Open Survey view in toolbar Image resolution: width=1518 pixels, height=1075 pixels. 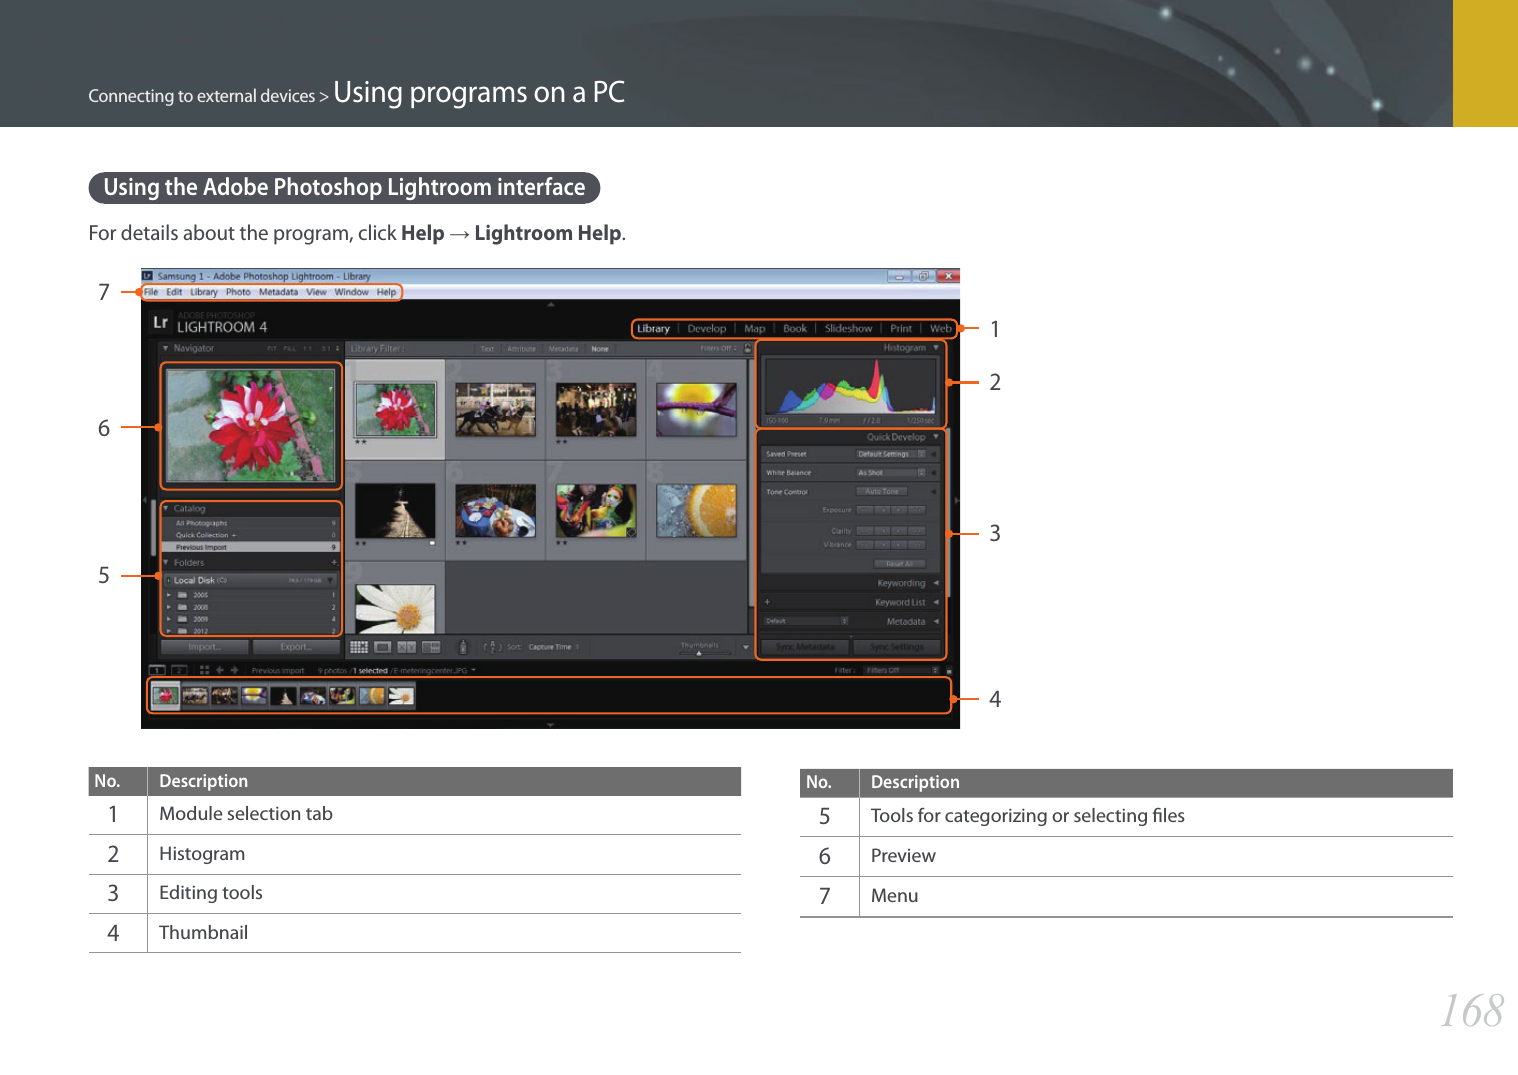click(x=431, y=647)
